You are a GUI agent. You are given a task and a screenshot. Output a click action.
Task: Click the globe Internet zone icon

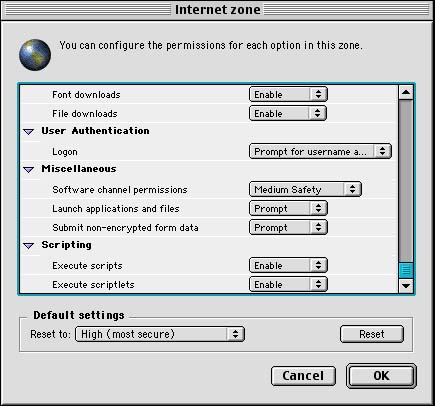[x=35, y=55]
